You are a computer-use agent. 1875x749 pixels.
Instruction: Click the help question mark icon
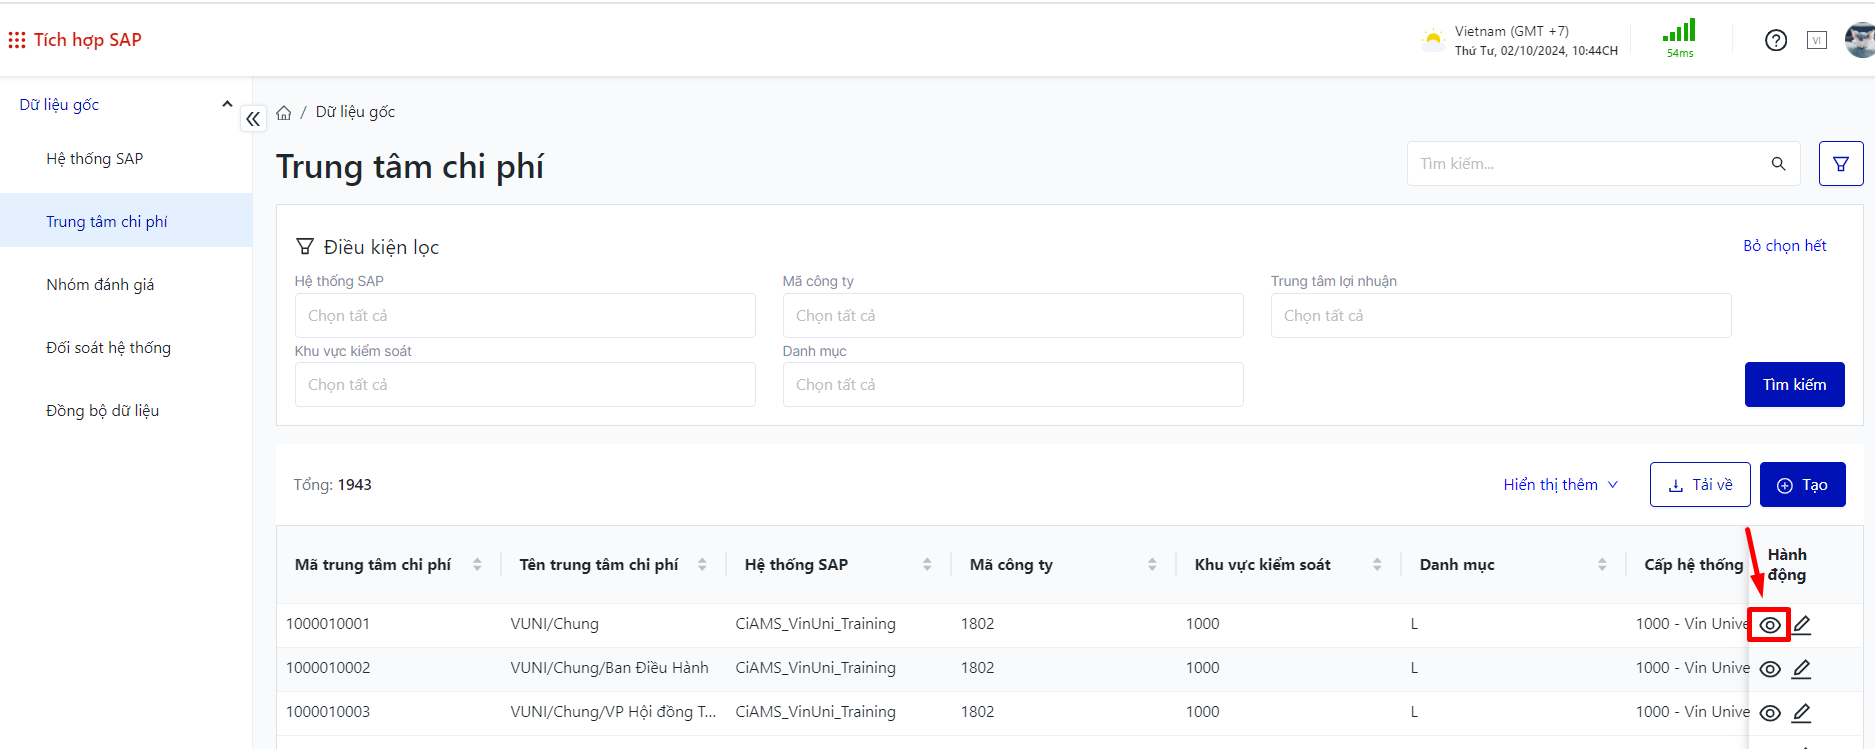[x=1775, y=40]
